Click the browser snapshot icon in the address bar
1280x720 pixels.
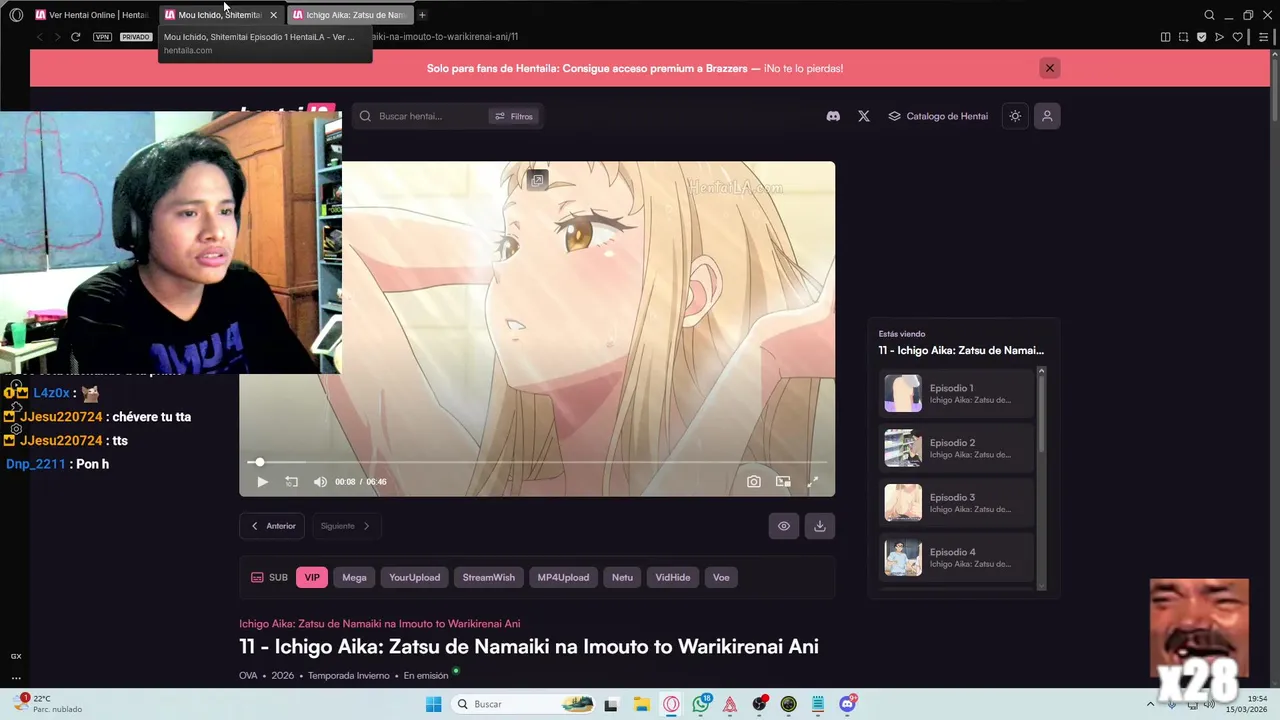point(1183,37)
